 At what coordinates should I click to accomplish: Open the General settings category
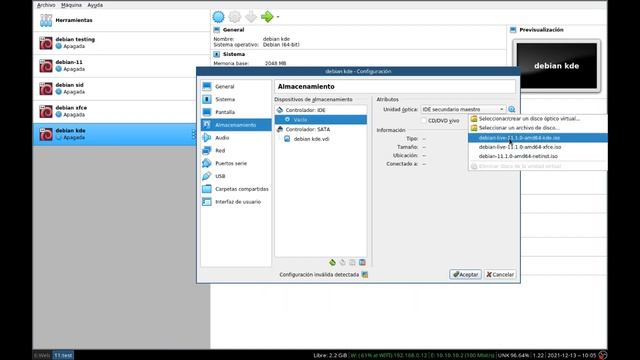tap(236, 87)
